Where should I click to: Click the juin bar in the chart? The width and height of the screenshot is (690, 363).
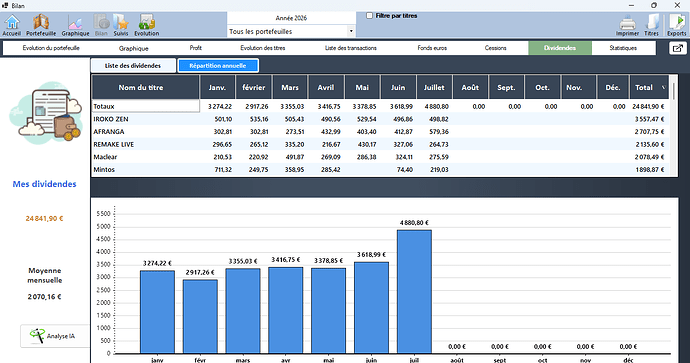pos(371,308)
